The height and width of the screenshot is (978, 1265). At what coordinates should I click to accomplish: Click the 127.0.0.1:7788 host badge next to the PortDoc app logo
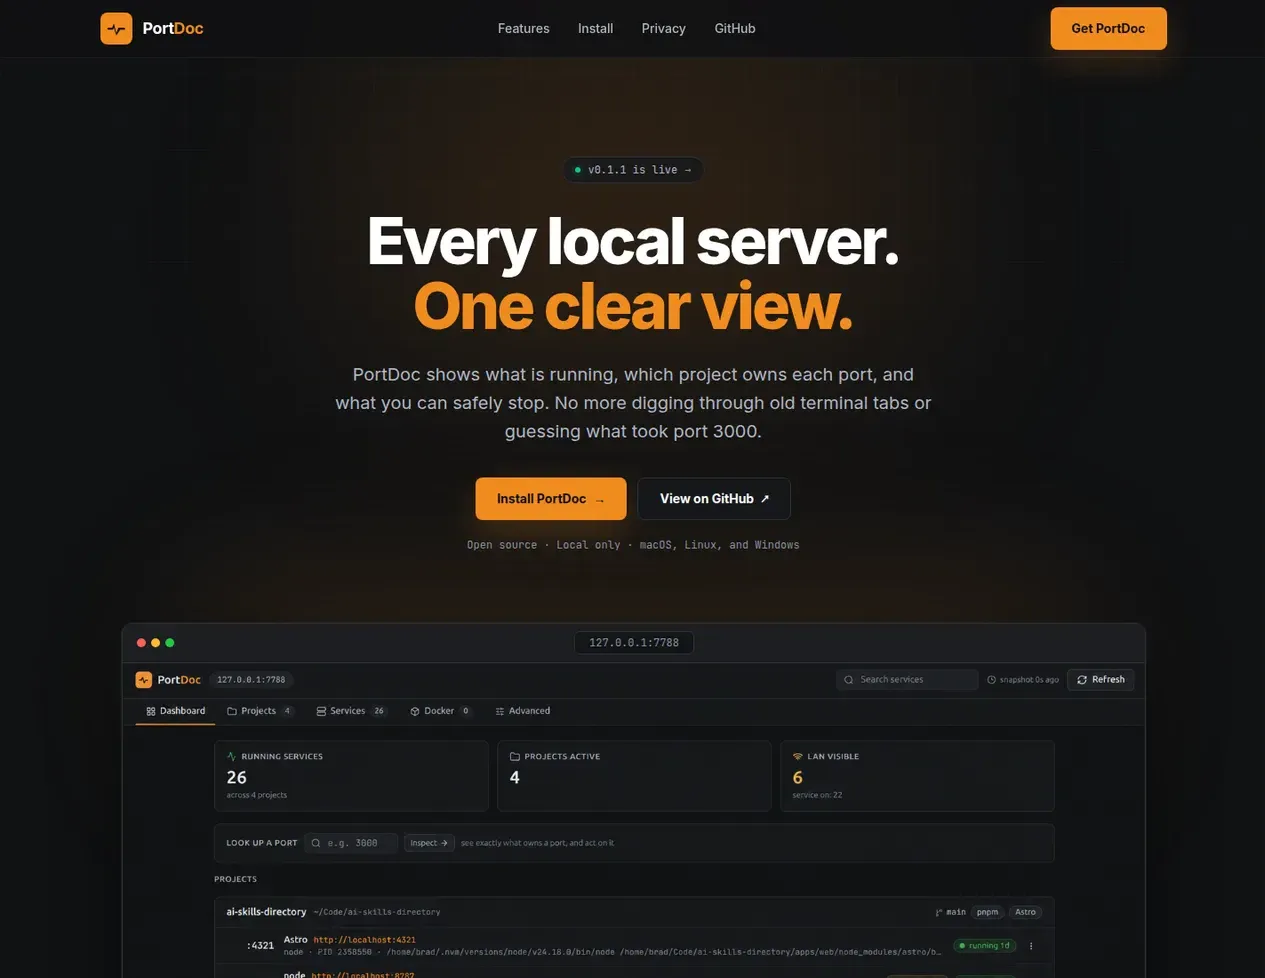coord(251,680)
